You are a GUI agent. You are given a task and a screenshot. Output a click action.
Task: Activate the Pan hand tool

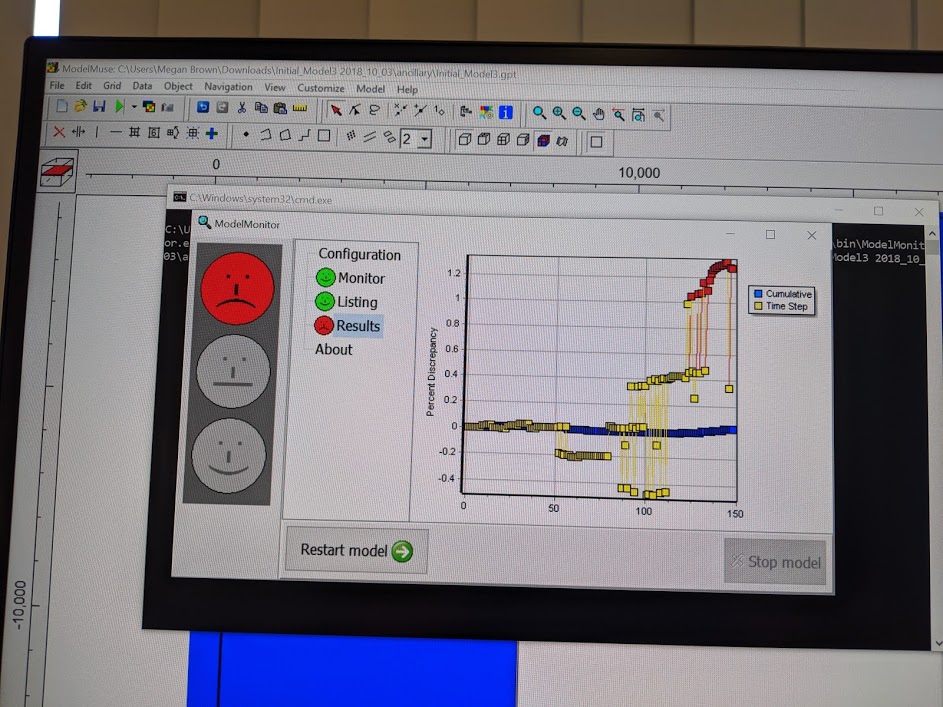[x=599, y=114]
